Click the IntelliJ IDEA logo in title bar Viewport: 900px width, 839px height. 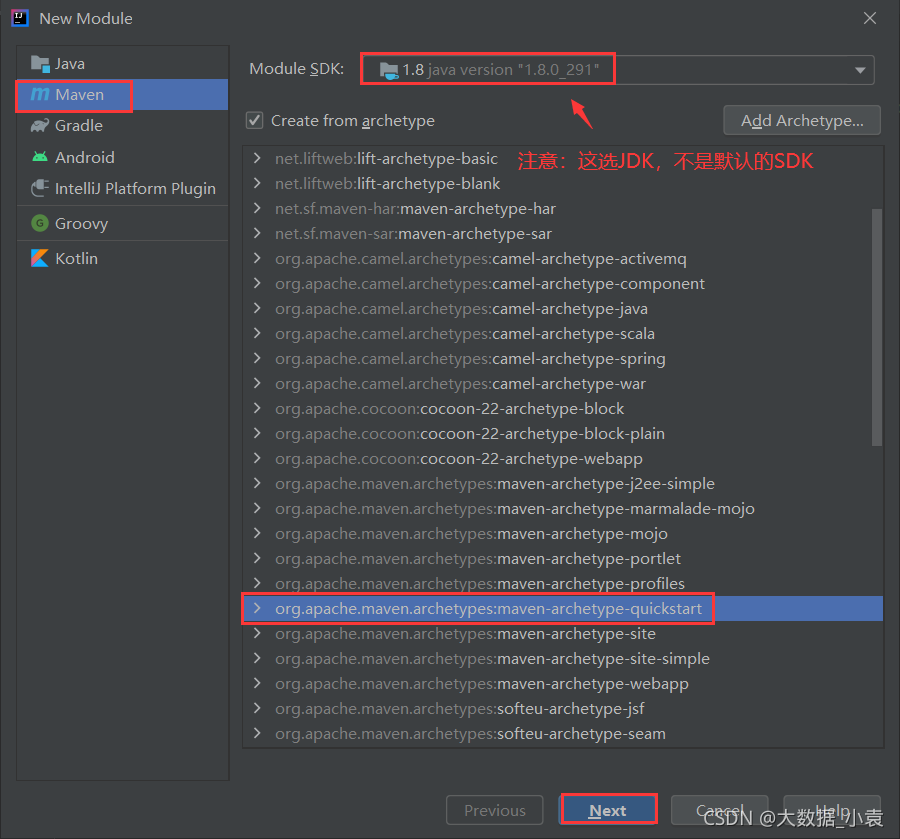point(20,18)
